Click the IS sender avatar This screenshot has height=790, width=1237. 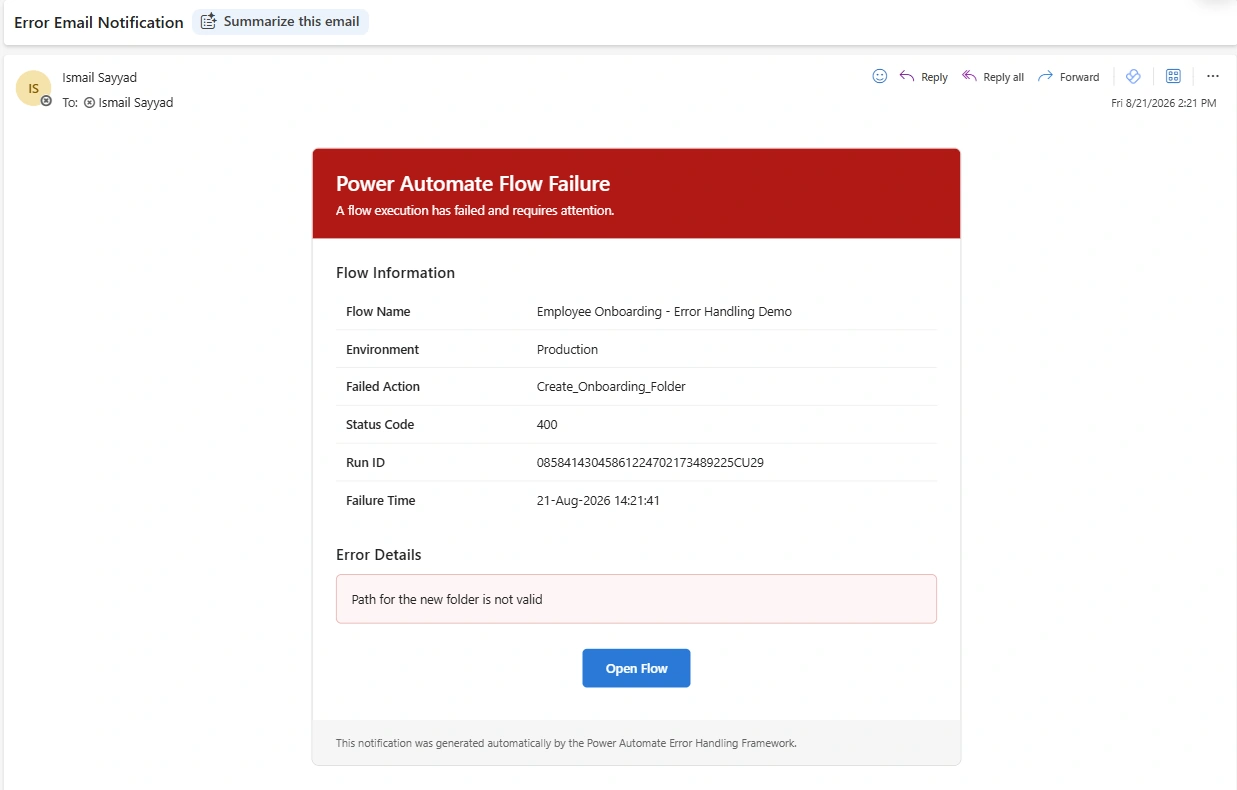tap(33, 88)
